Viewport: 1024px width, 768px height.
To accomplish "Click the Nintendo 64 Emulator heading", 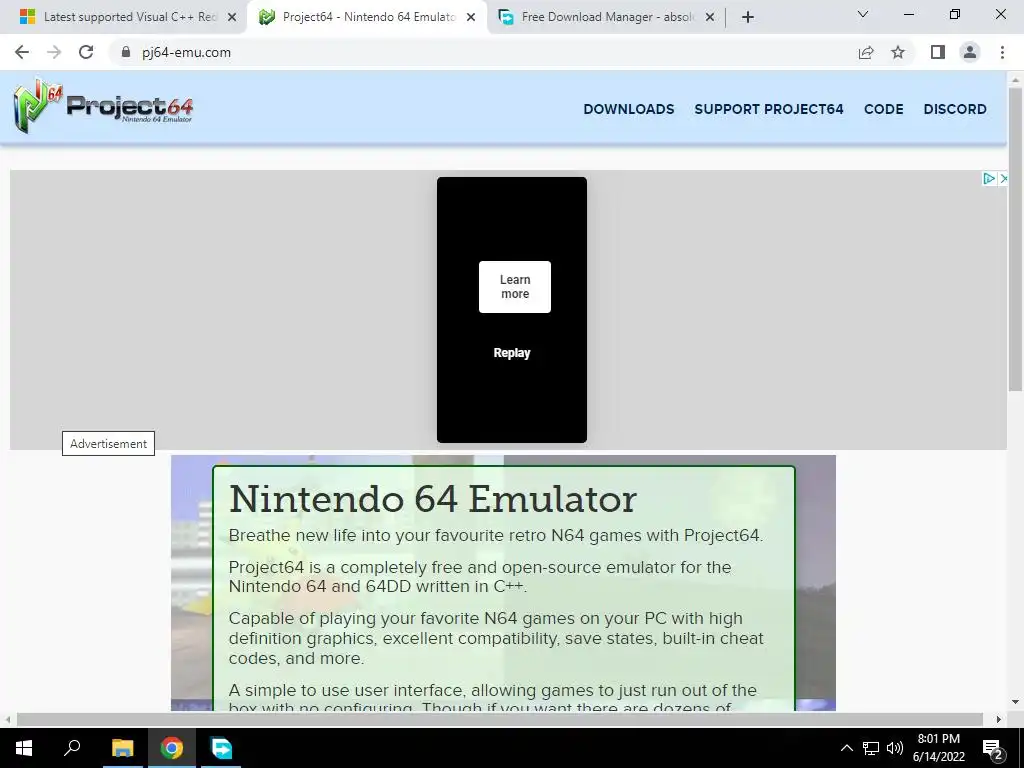I will [x=432, y=500].
